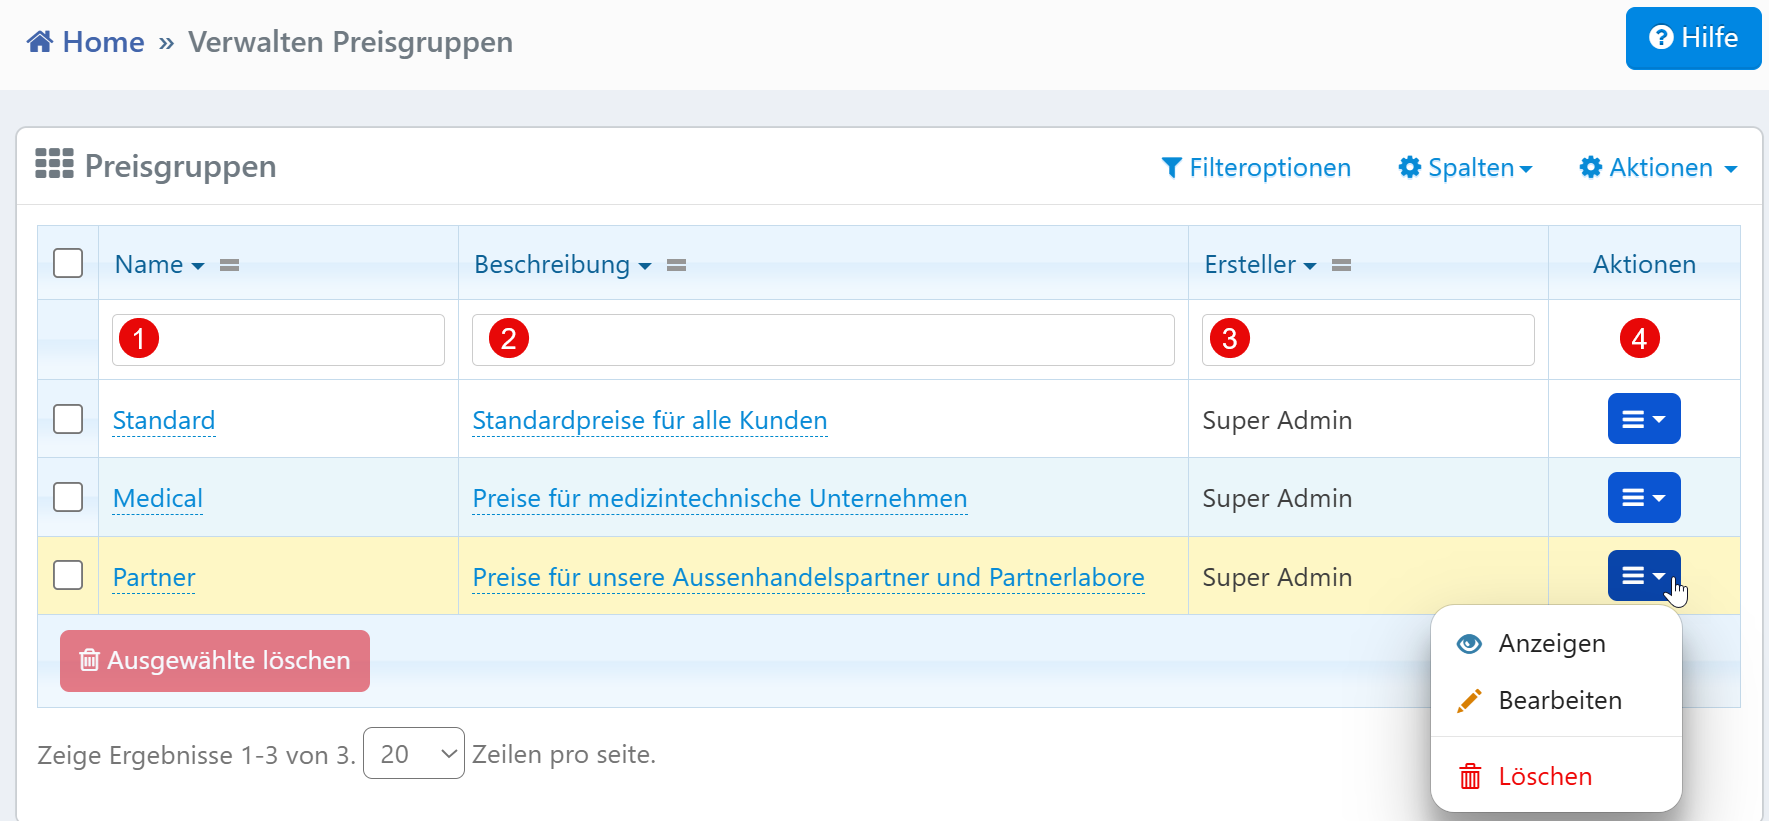Click the drag handle next to Ersteller column

click(1342, 265)
